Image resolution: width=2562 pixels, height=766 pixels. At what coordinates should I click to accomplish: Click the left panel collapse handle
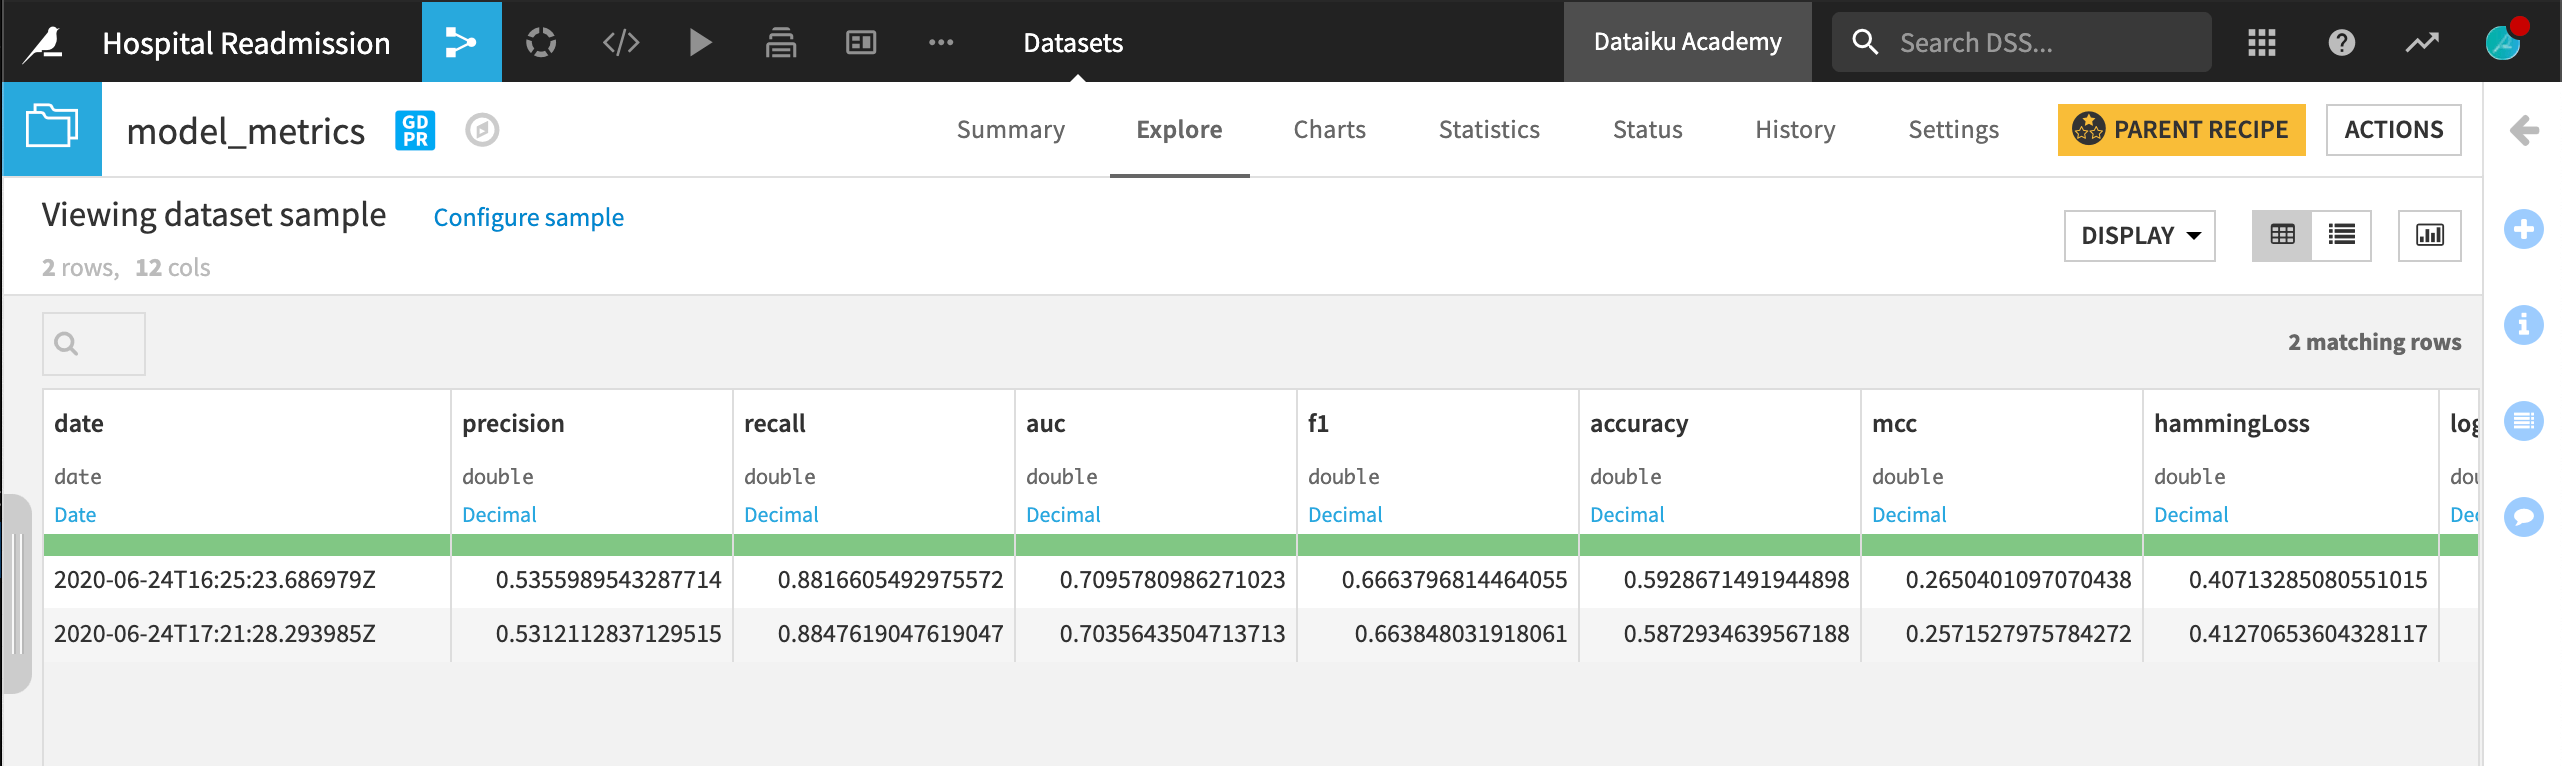pos(16,594)
